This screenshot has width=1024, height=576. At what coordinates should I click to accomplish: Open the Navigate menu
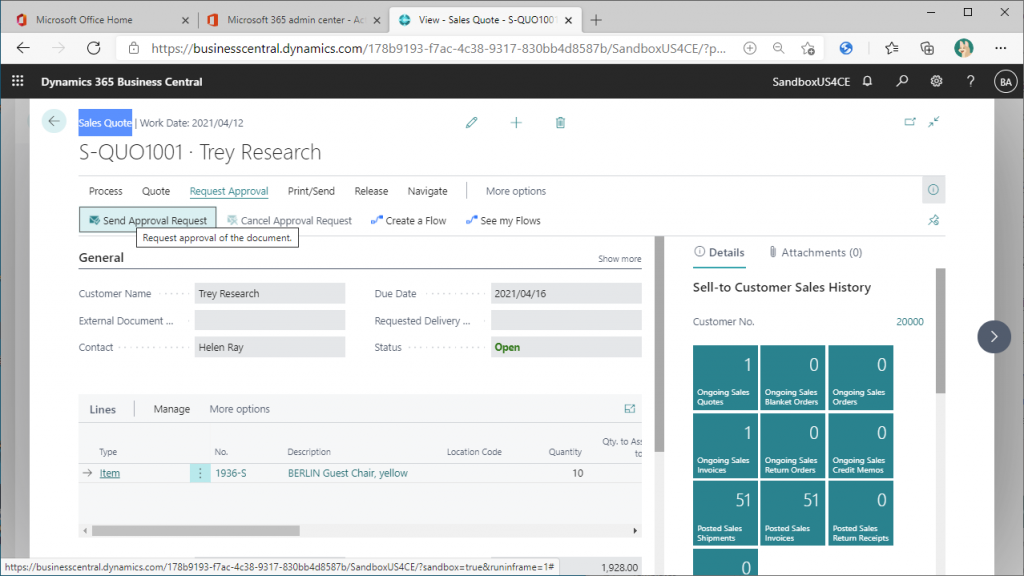tap(427, 191)
